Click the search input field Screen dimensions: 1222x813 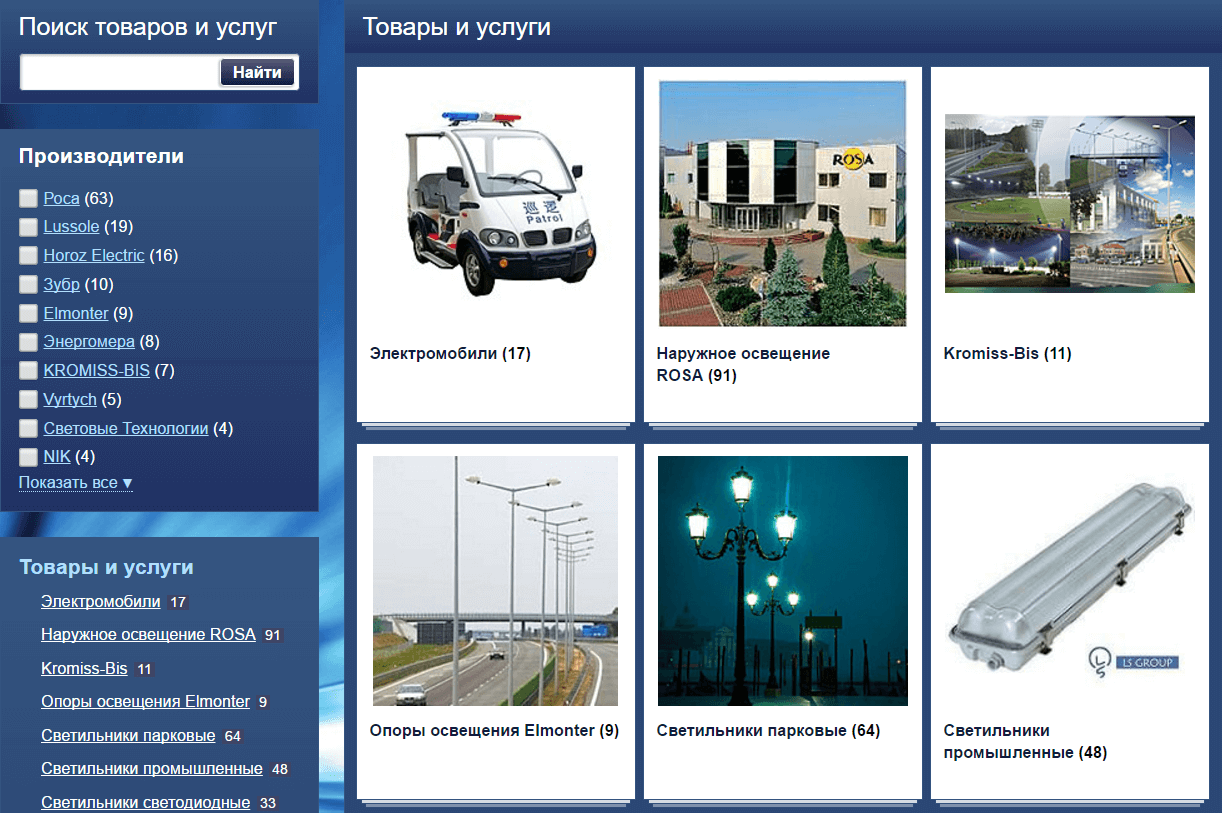pyautogui.click(x=119, y=72)
